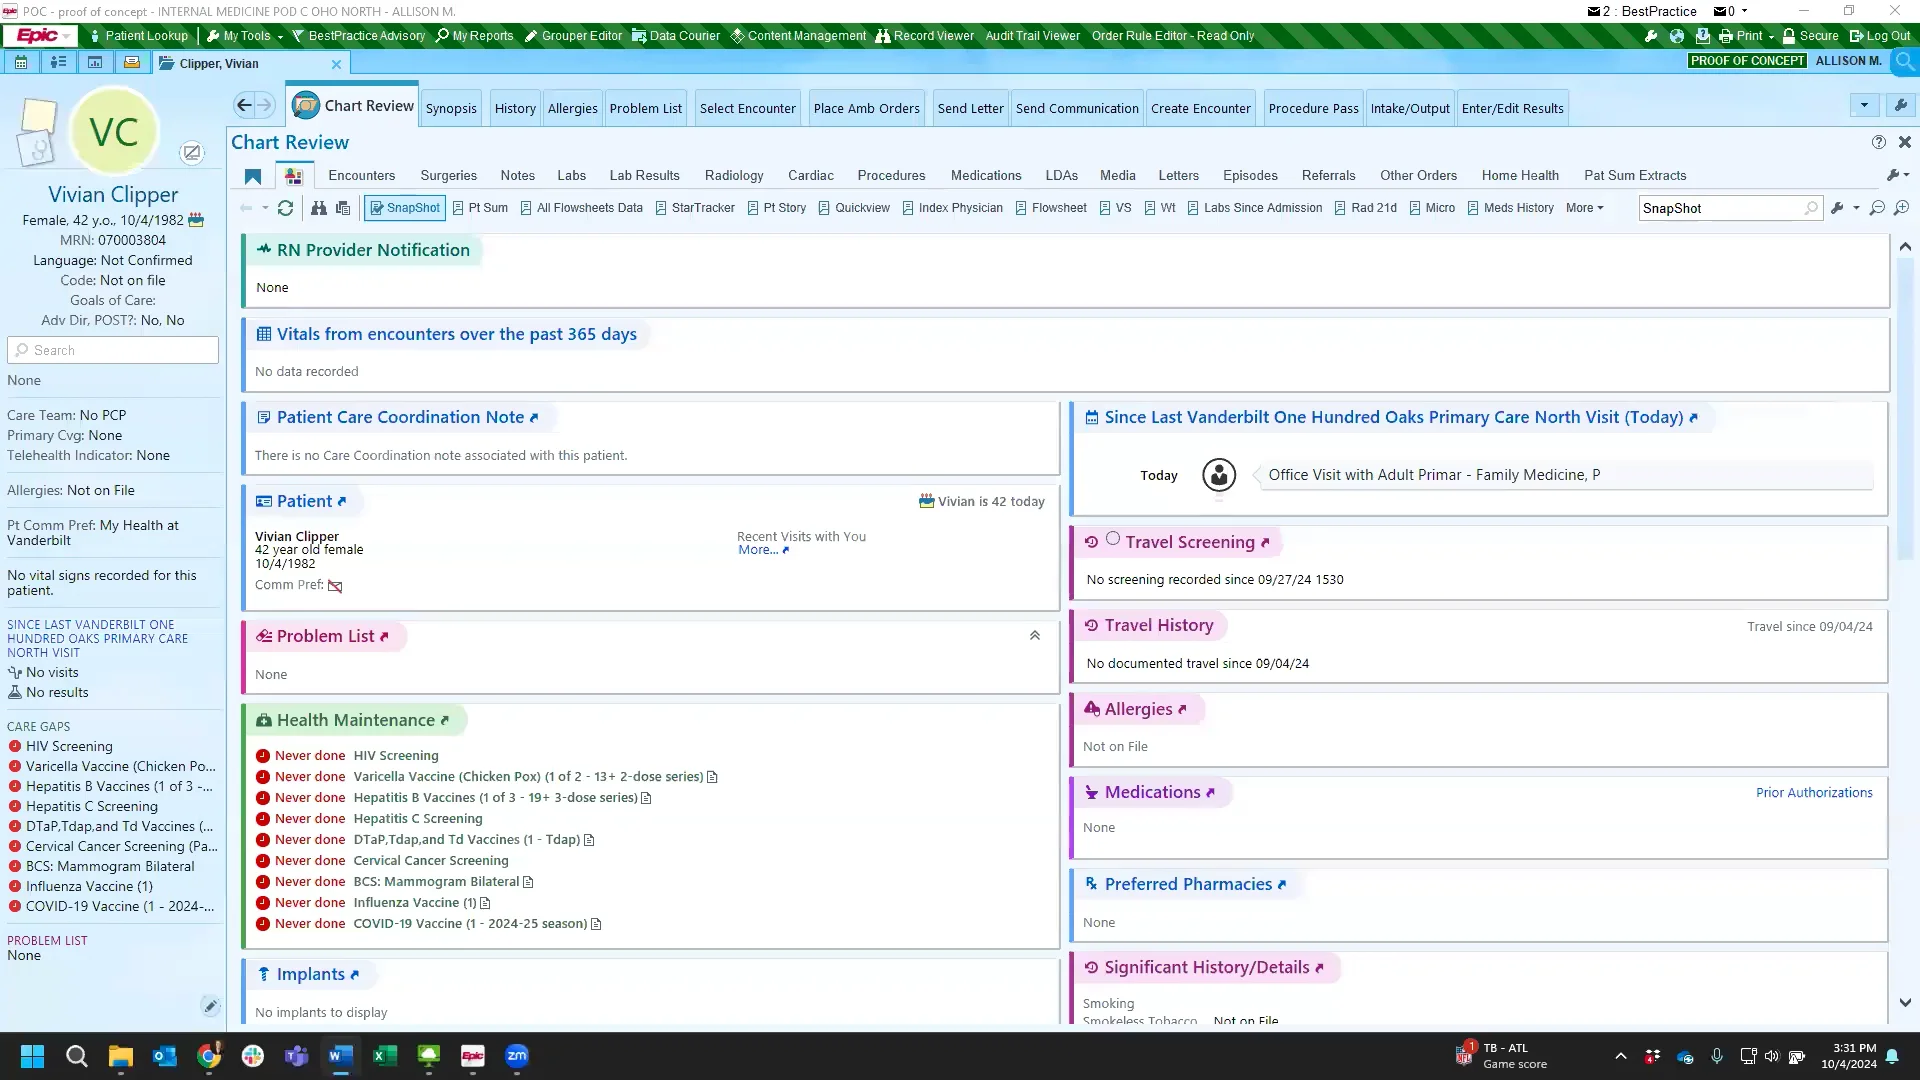Toggle the SnapShot report button
The image size is (1920, 1080).
(405, 208)
